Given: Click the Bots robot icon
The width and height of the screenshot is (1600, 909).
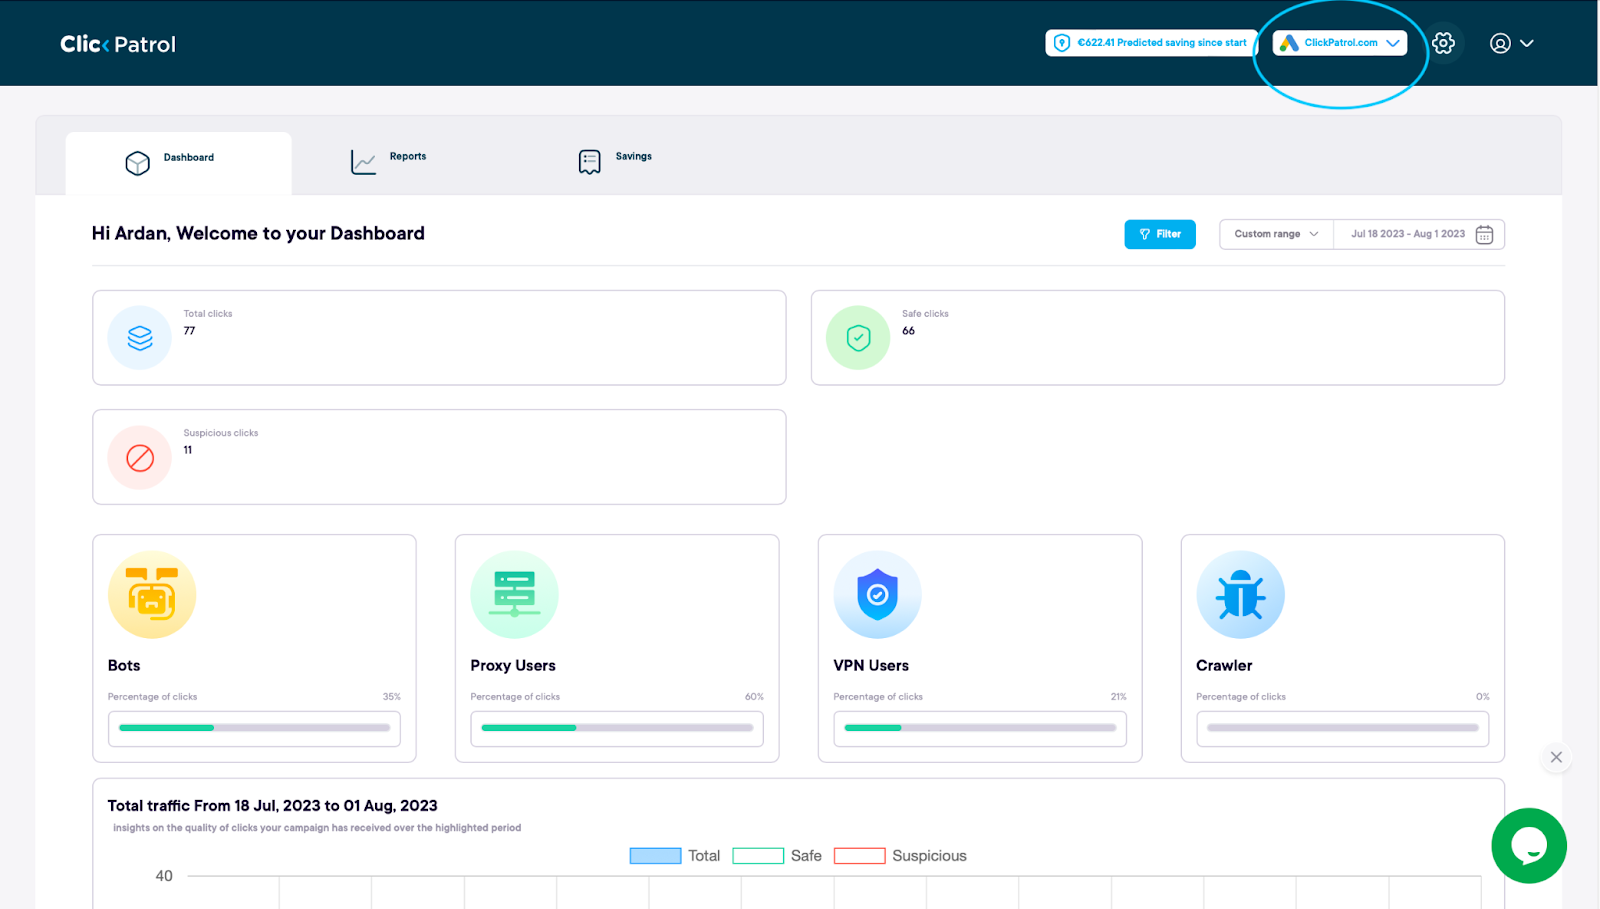Looking at the screenshot, I should [152, 595].
